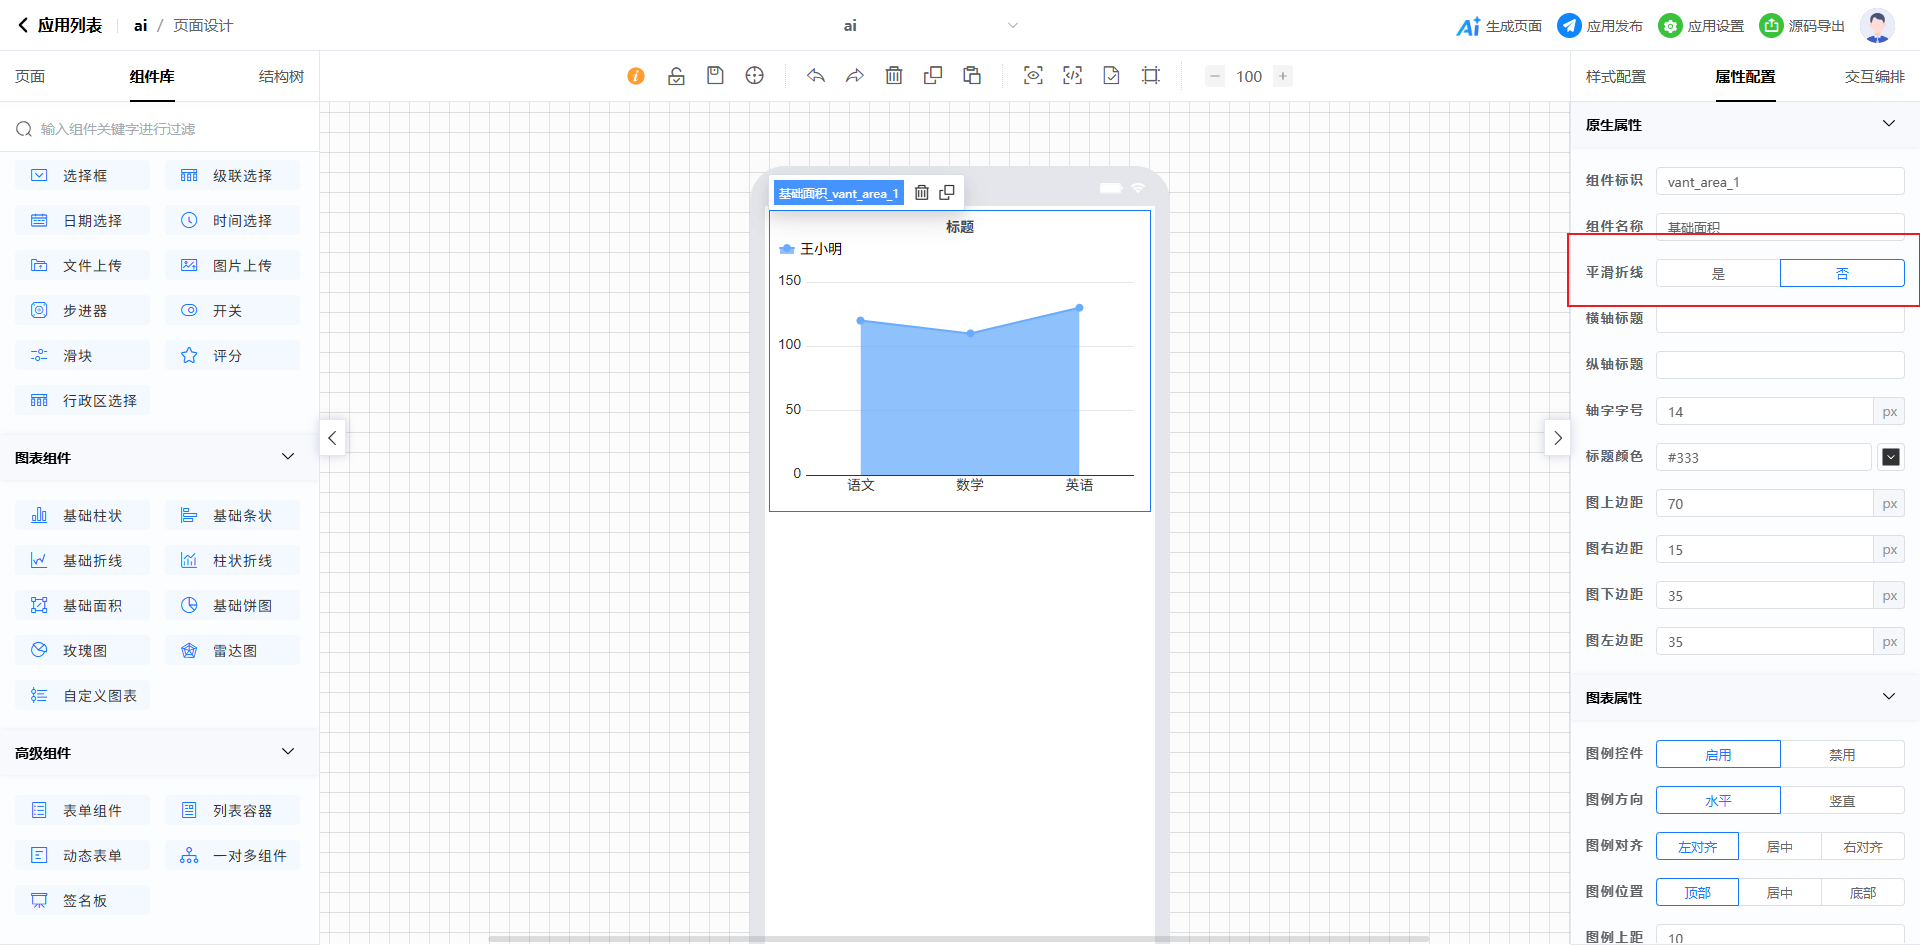Image resolution: width=1920 pixels, height=945 pixels.
Task: Click the undo arrow in the toolbar
Action: 816,76
